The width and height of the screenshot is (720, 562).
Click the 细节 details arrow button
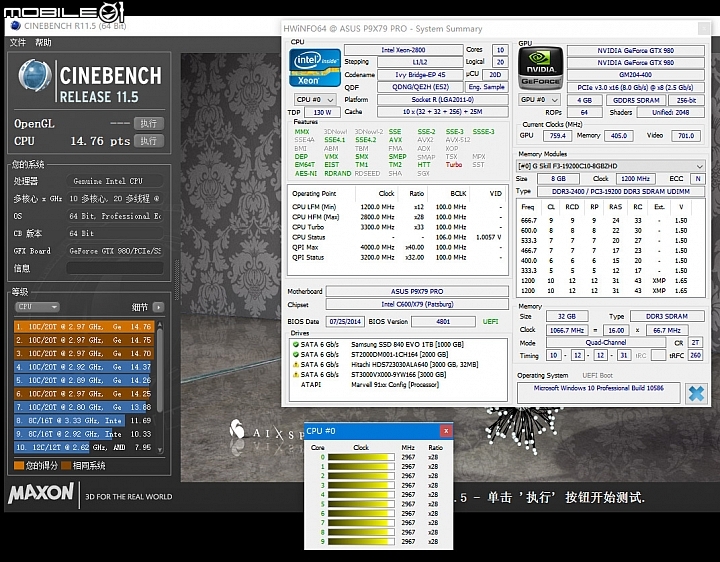click(x=158, y=307)
